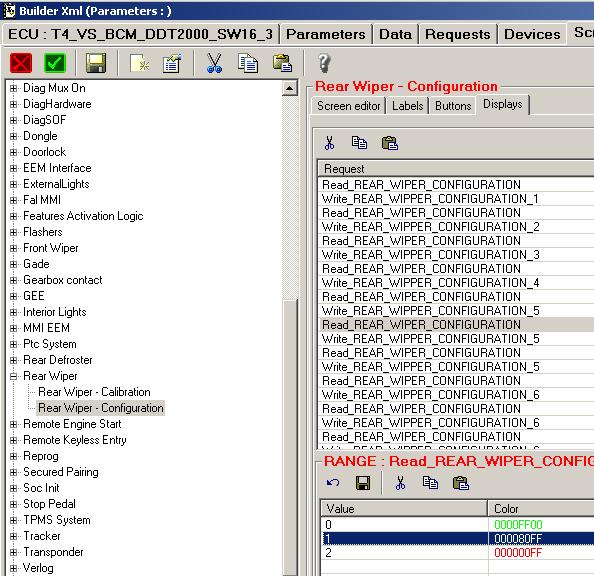
Task: Select the highlighted Read_REAR_WIPER_CONFIGURATION row
Action: click(456, 325)
